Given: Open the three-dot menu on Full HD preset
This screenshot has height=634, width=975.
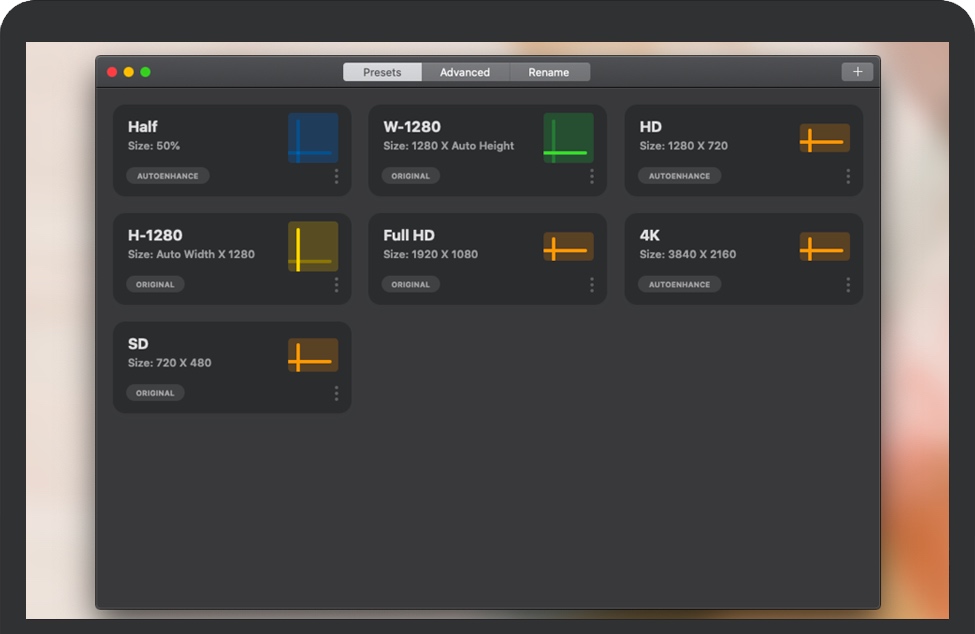Looking at the screenshot, I should pyautogui.click(x=591, y=285).
